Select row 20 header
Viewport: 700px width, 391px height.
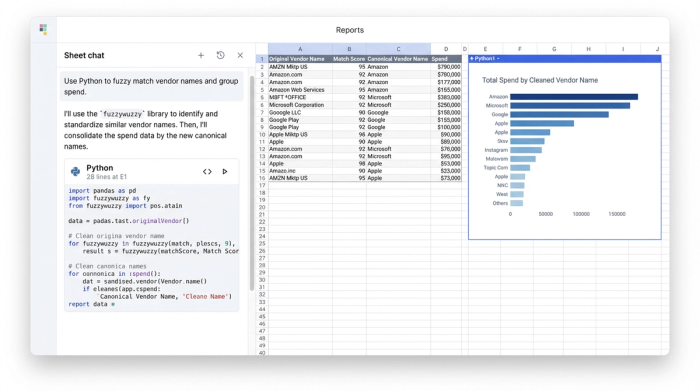pyautogui.click(x=262, y=207)
